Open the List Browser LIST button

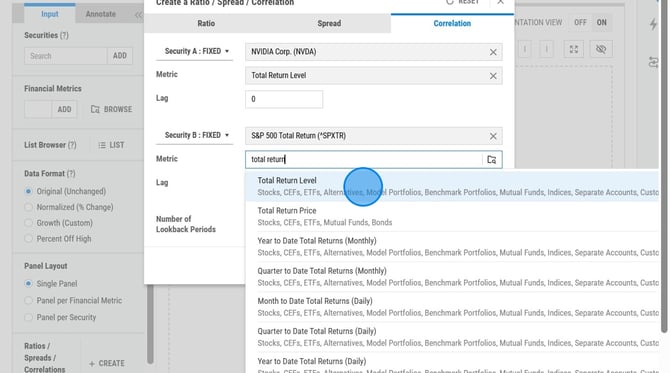pos(111,145)
